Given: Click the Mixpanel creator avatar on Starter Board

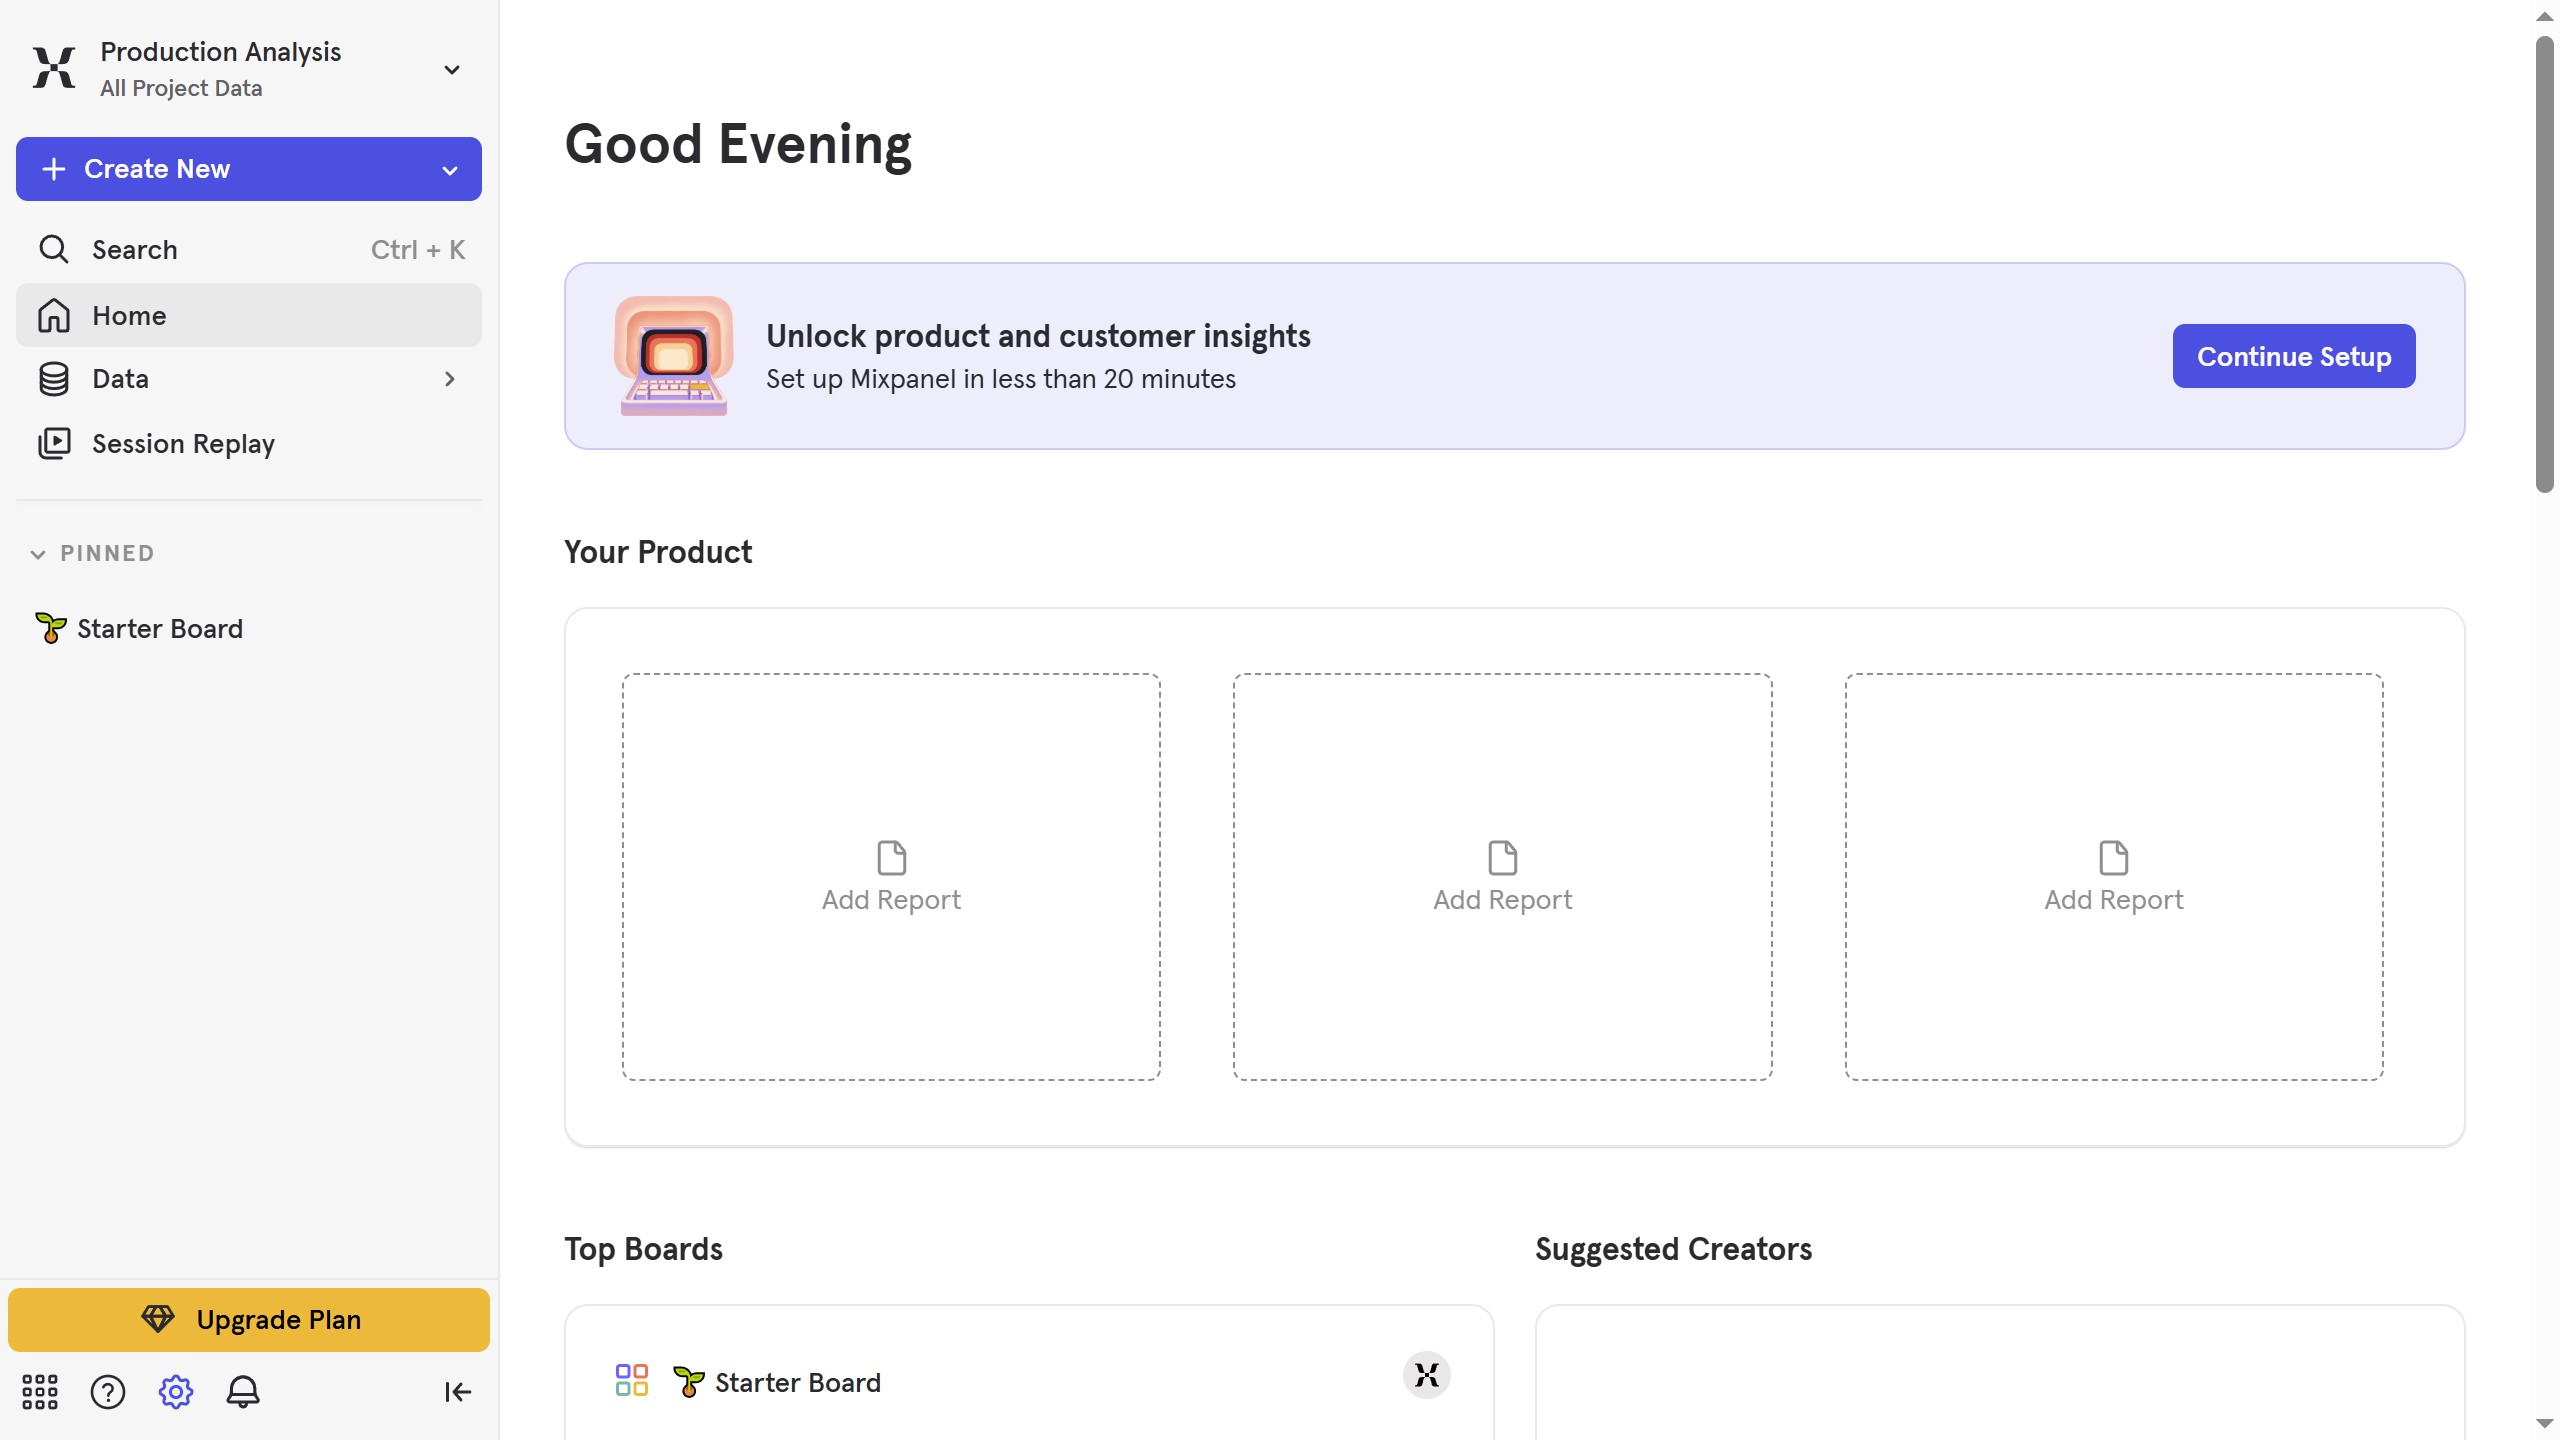Looking at the screenshot, I should pos(1426,1375).
